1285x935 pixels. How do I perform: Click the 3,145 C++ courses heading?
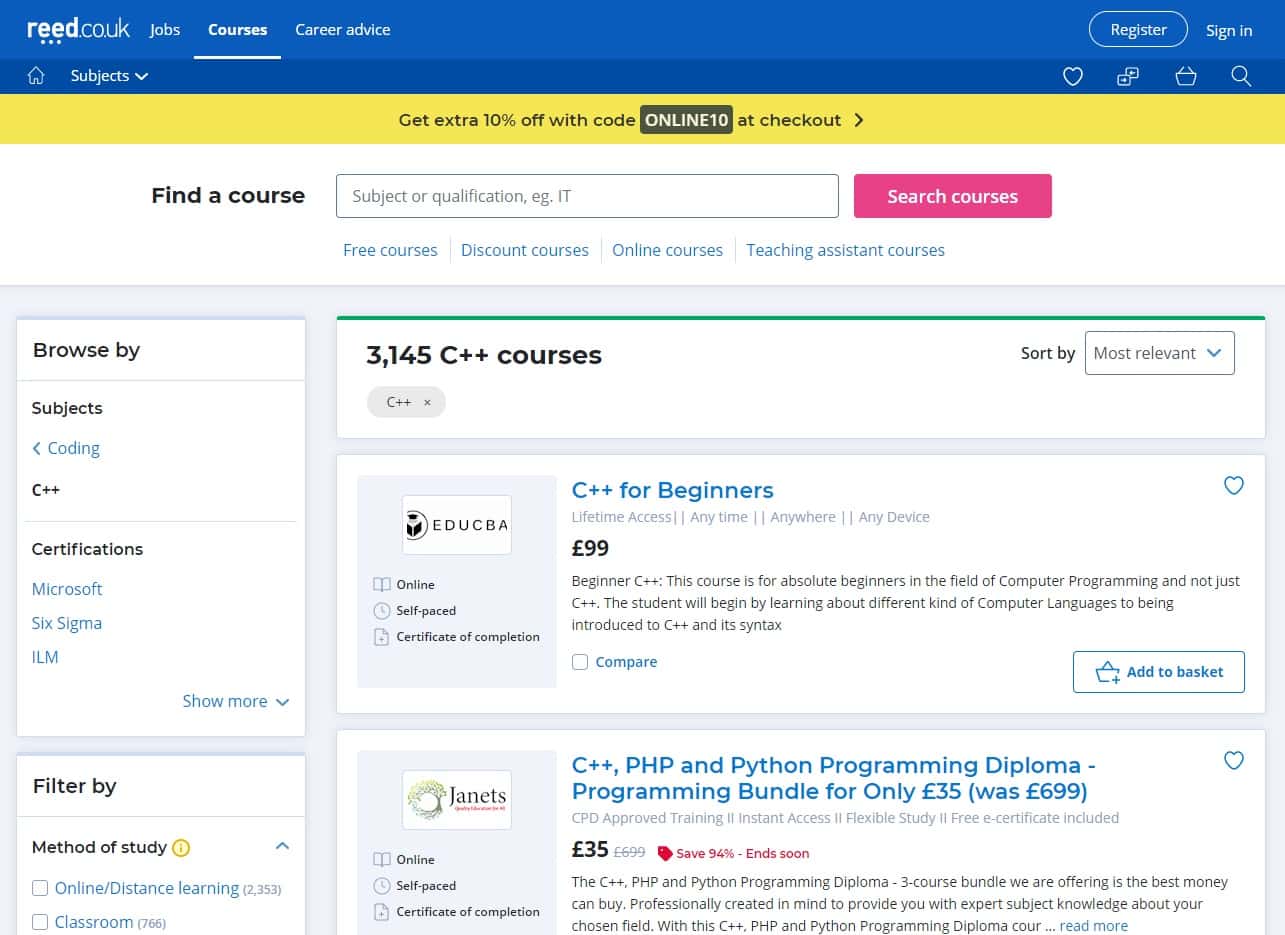(484, 355)
